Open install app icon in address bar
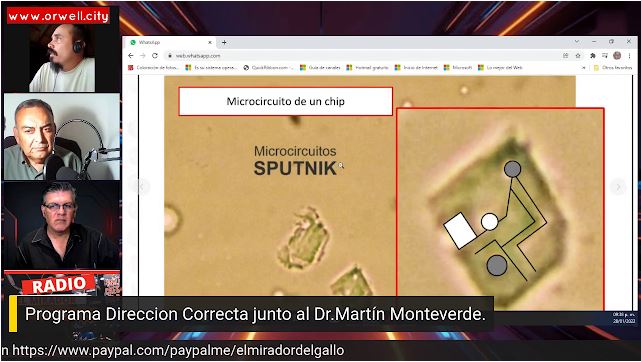Screen dimensions: 641x362 click(x=566, y=56)
